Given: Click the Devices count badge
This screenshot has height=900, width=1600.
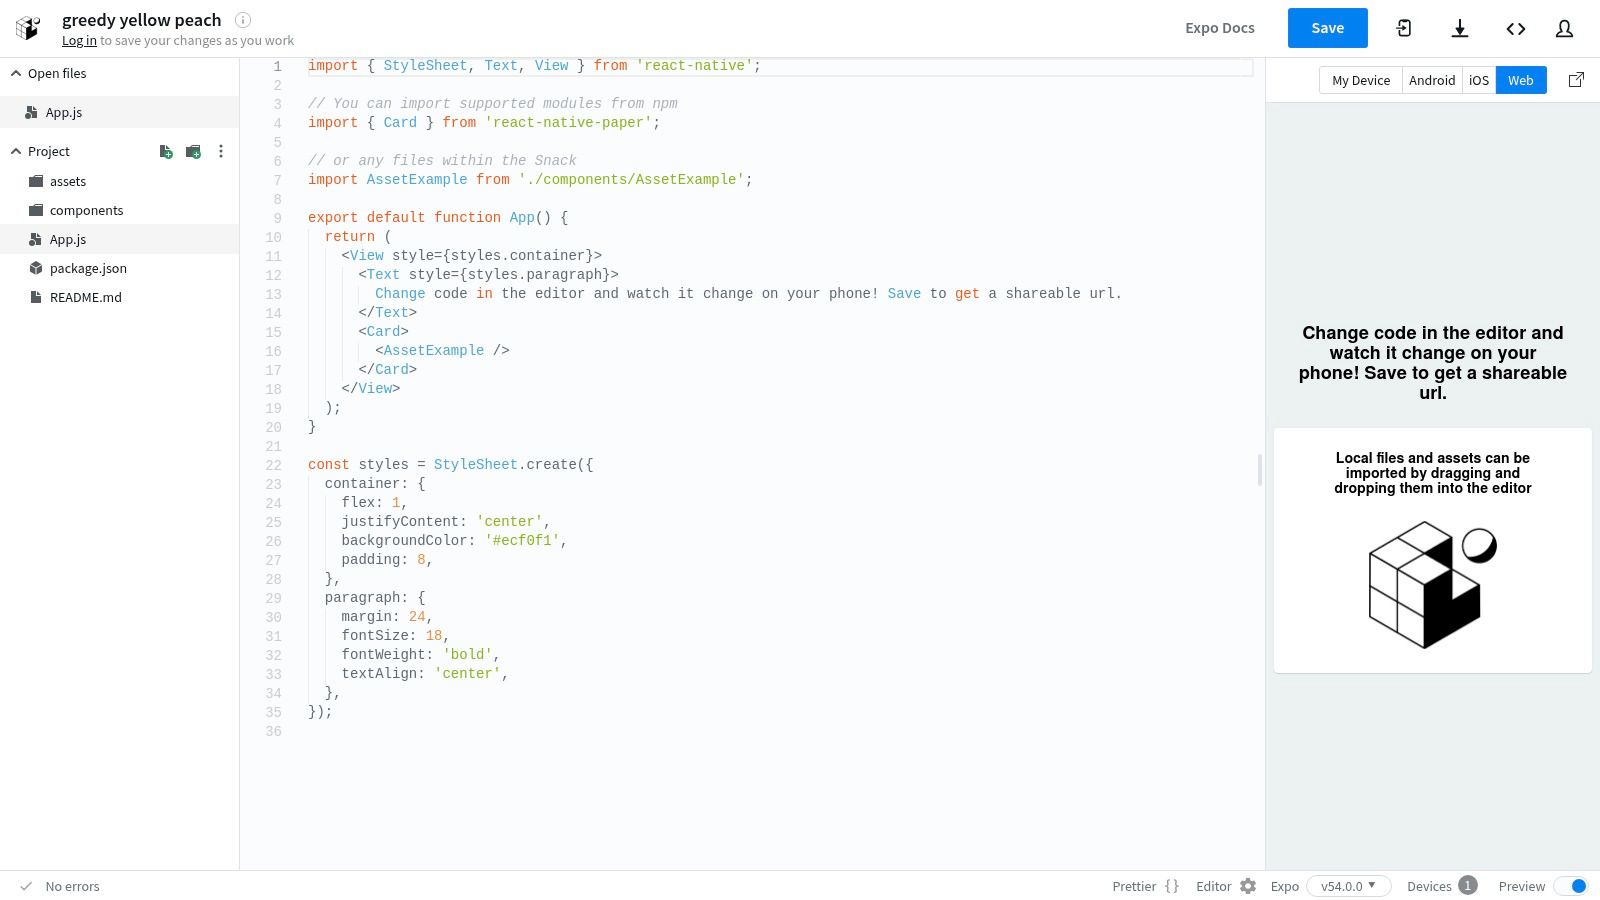Looking at the screenshot, I should click(x=1468, y=885).
